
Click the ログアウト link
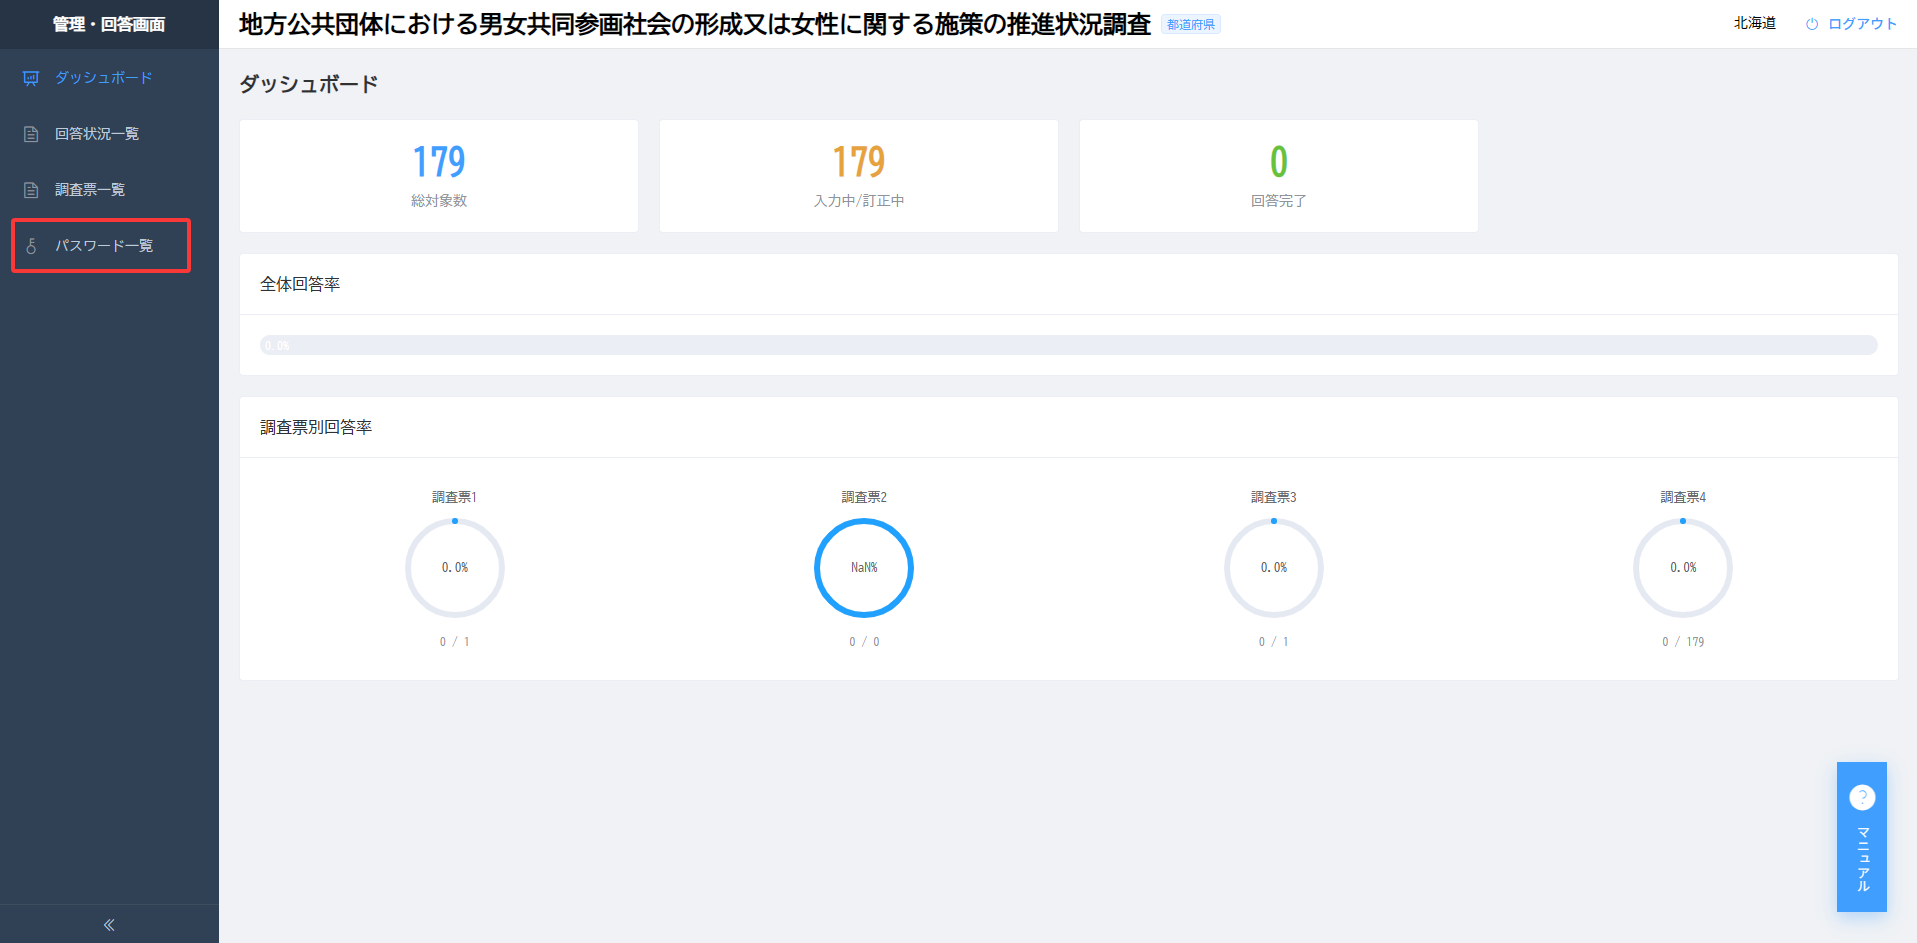tap(1862, 24)
